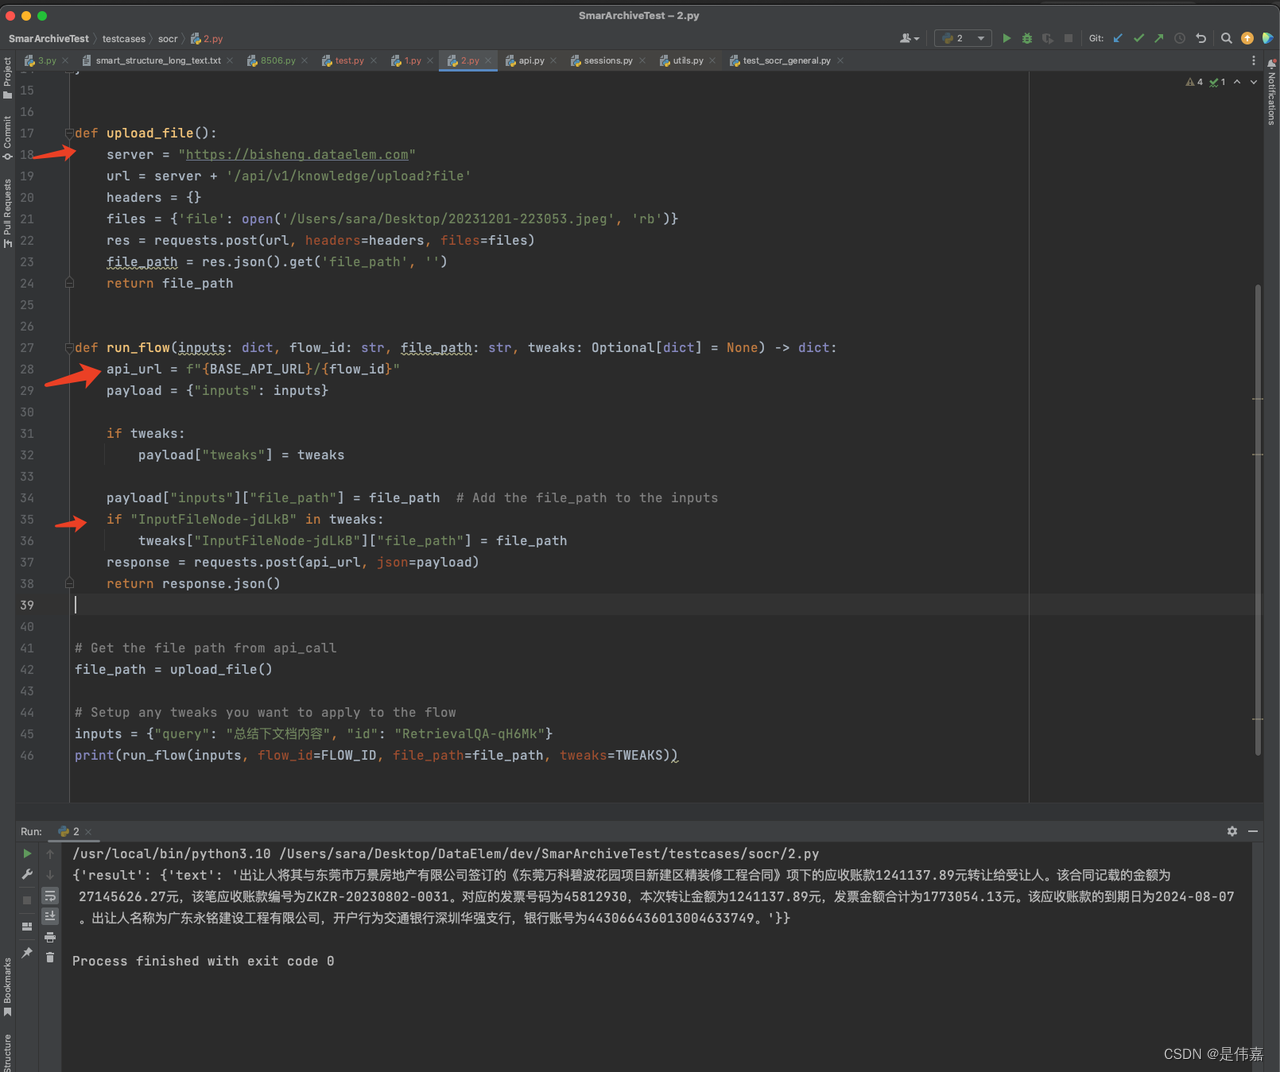Click the socr breadcrumb
Image resolution: width=1280 pixels, height=1072 pixels.
(168, 39)
